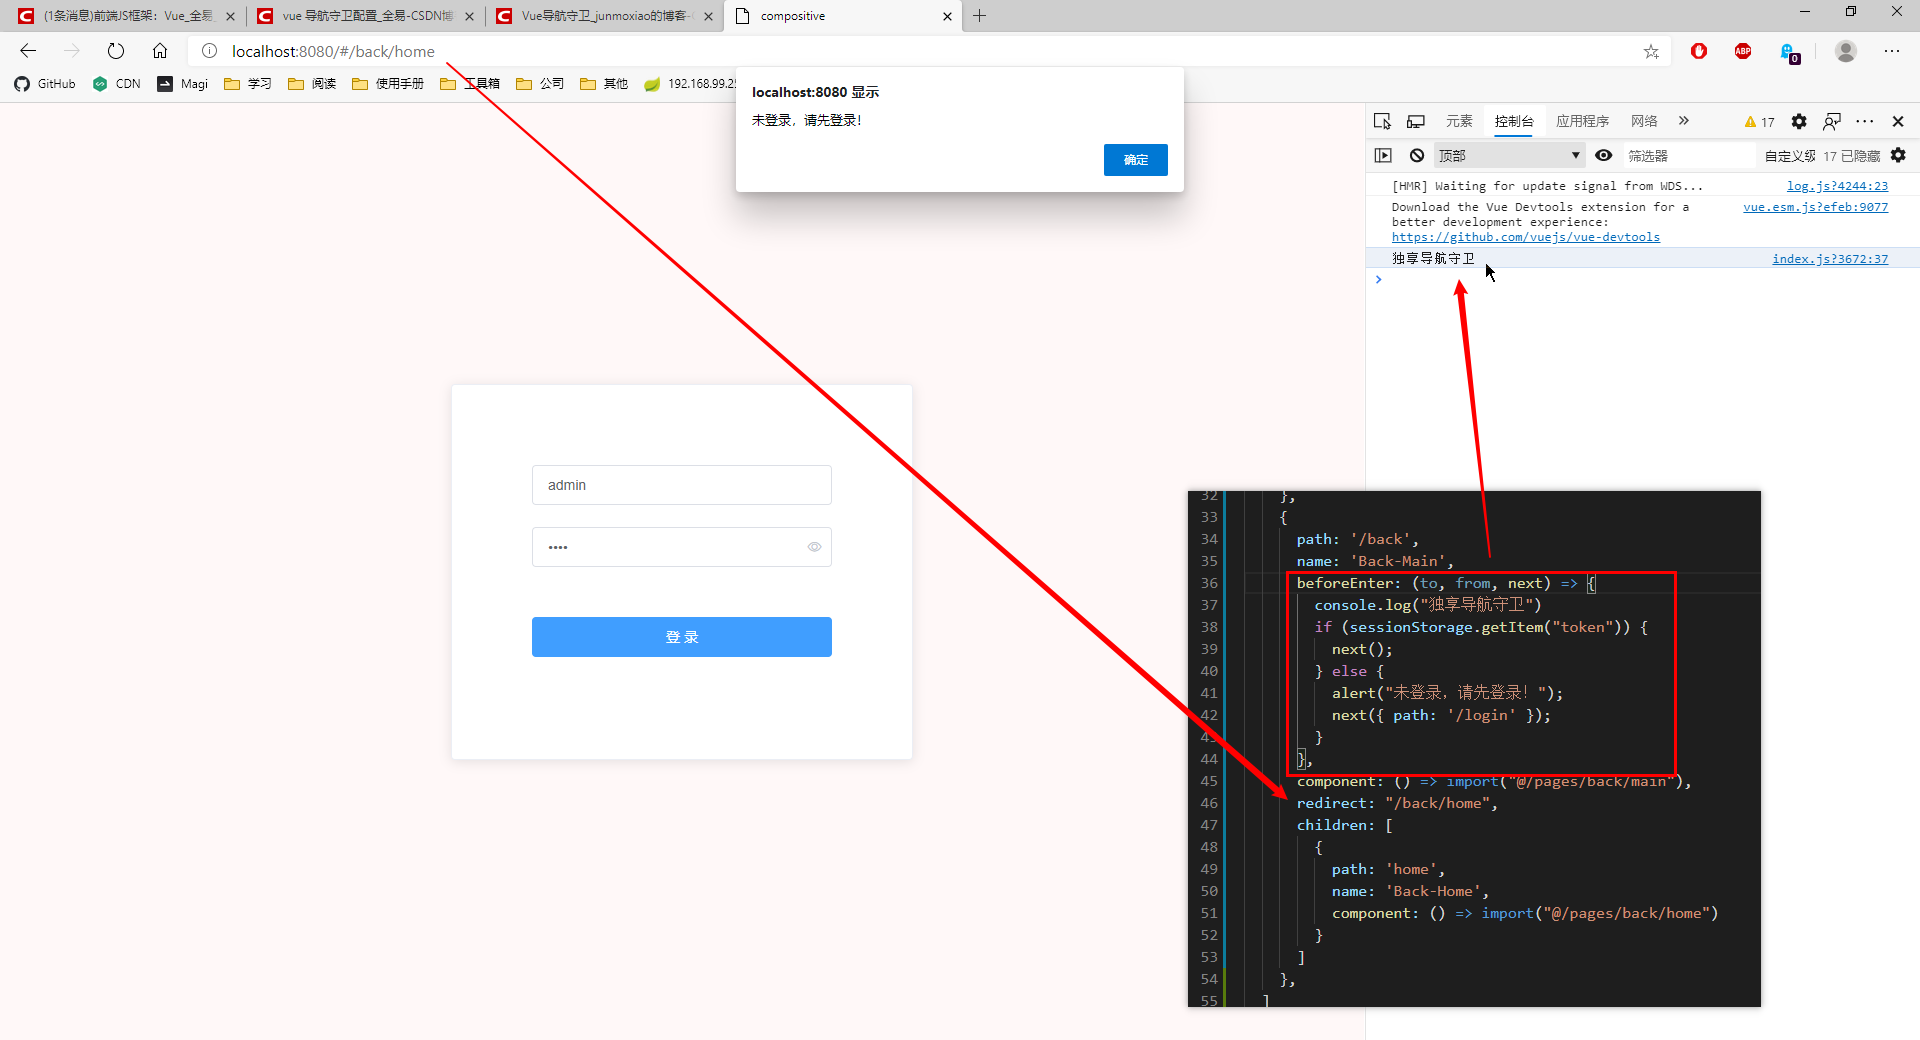This screenshot has width=1920, height=1040.
Task: Close the compositive browser tab
Action: click(x=947, y=16)
